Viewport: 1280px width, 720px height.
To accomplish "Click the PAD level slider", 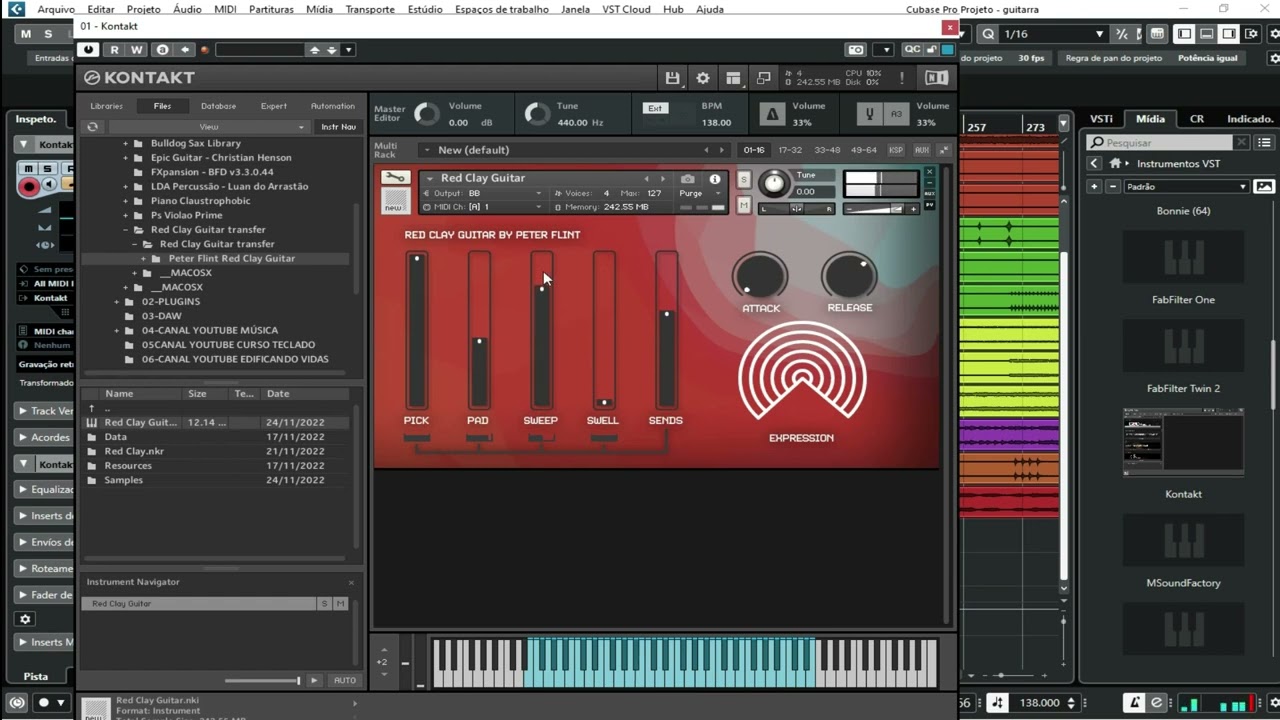I will (x=479, y=330).
